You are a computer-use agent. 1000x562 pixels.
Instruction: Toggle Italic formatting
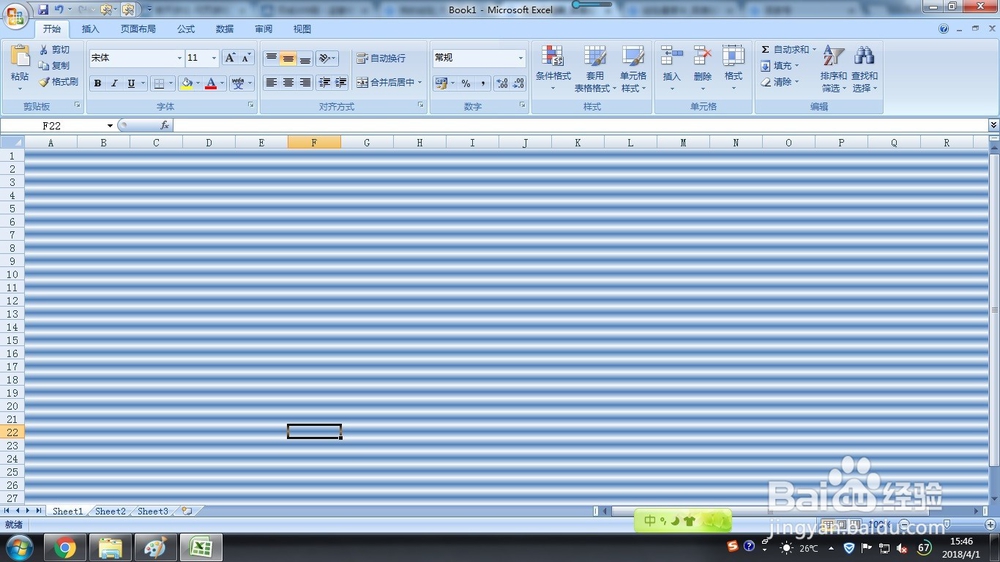tap(114, 83)
